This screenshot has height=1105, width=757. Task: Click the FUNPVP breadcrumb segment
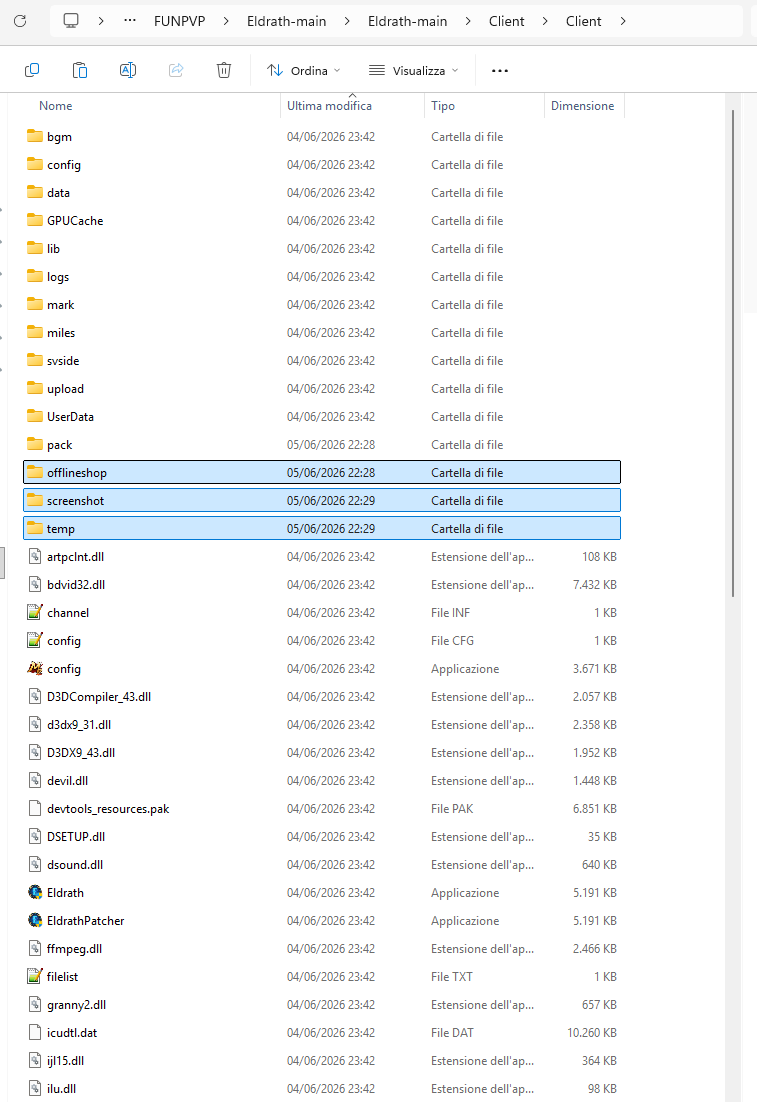click(x=180, y=21)
